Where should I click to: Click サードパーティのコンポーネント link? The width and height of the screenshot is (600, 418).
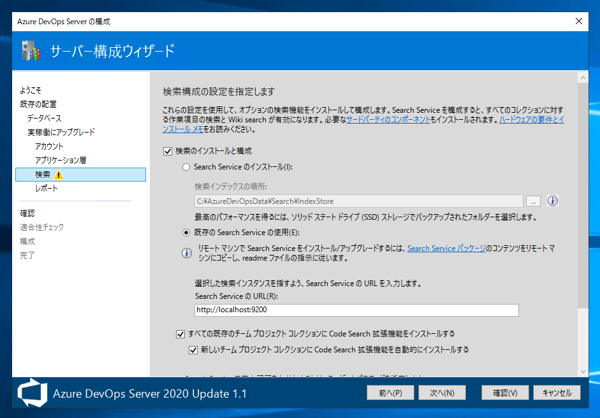point(388,120)
